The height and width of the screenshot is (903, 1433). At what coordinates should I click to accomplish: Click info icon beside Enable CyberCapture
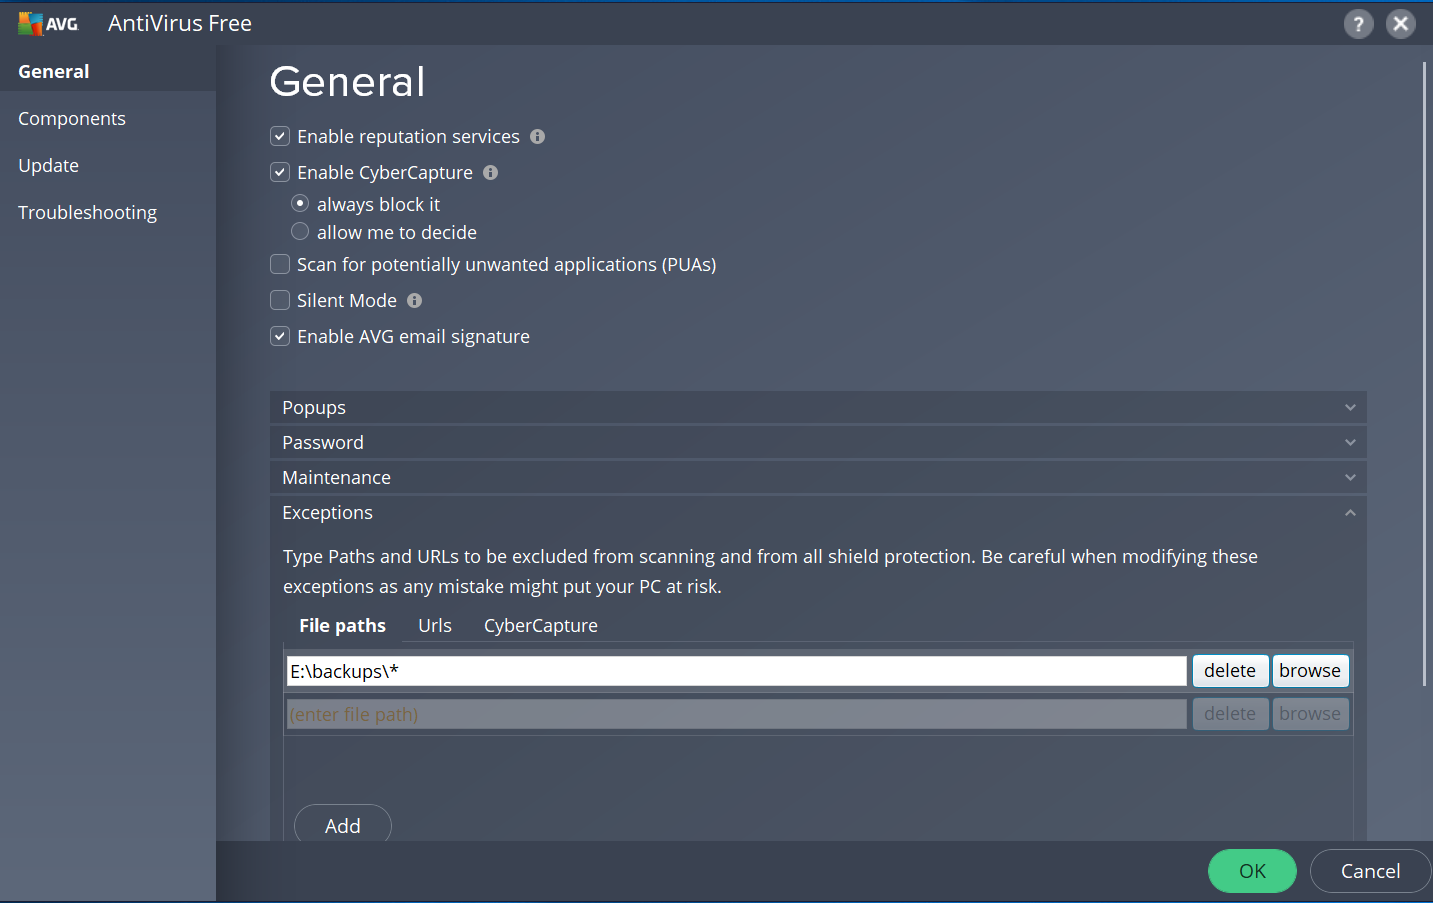[490, 173]
